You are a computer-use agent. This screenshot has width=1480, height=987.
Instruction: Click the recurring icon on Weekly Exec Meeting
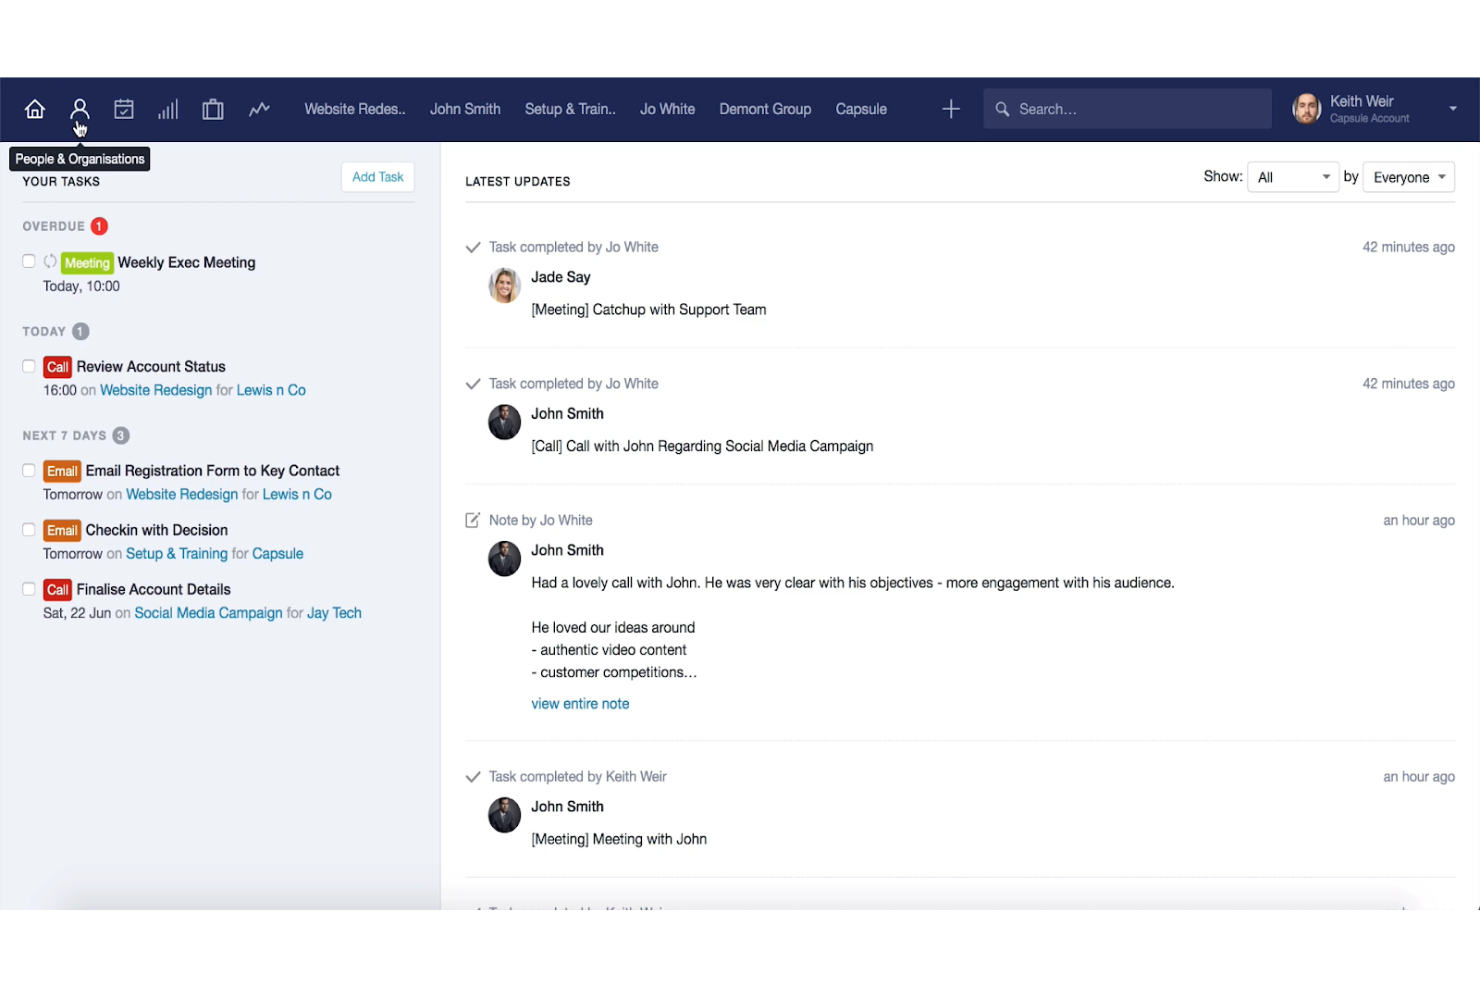click(49, 261)
